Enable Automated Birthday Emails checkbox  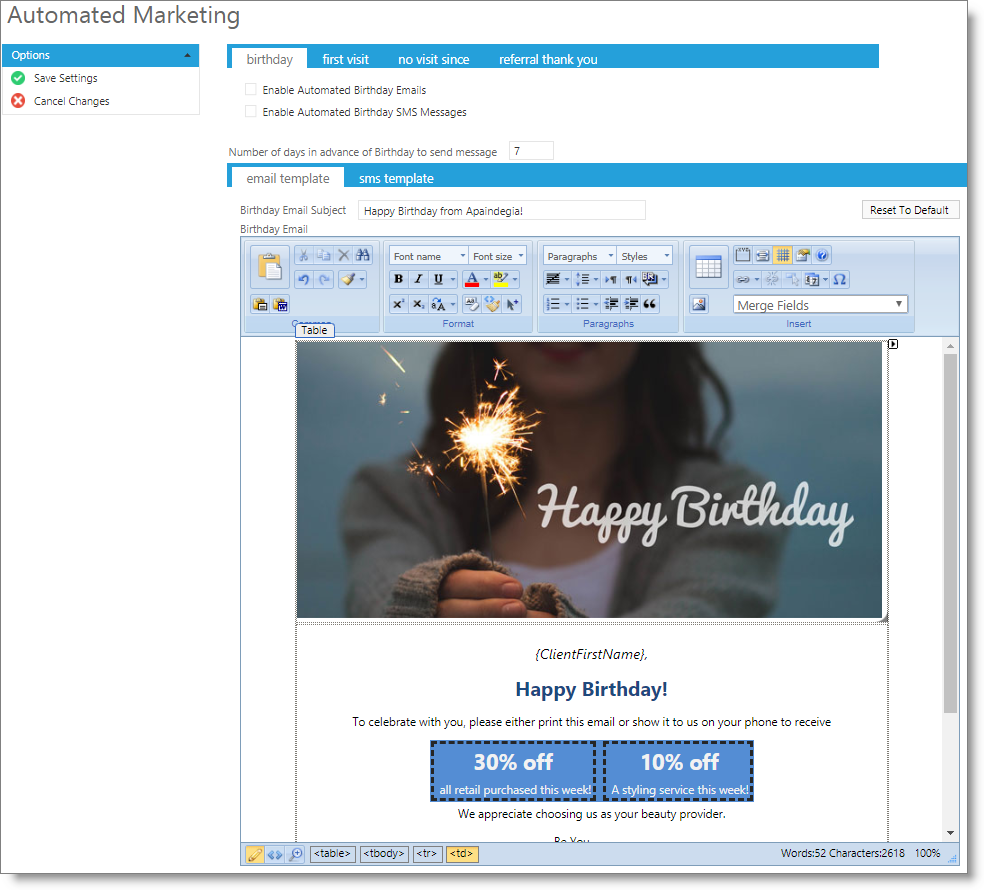pos(250,90)
